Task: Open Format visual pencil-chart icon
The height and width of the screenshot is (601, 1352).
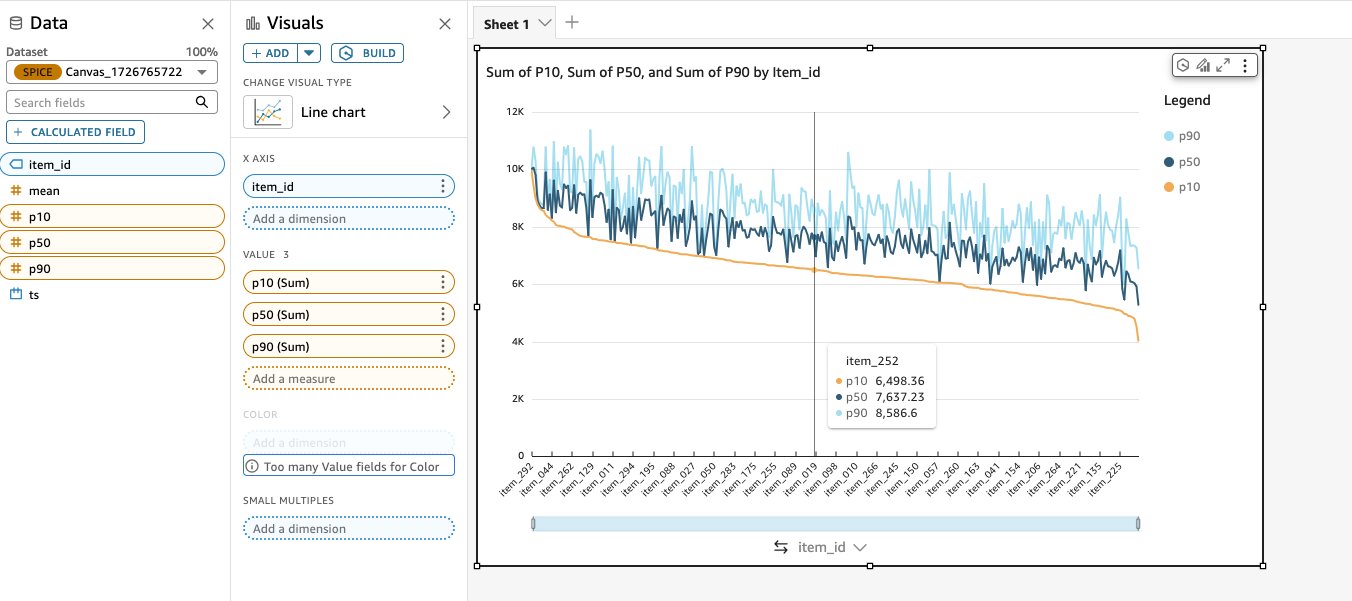Action: pos(1203,65)
